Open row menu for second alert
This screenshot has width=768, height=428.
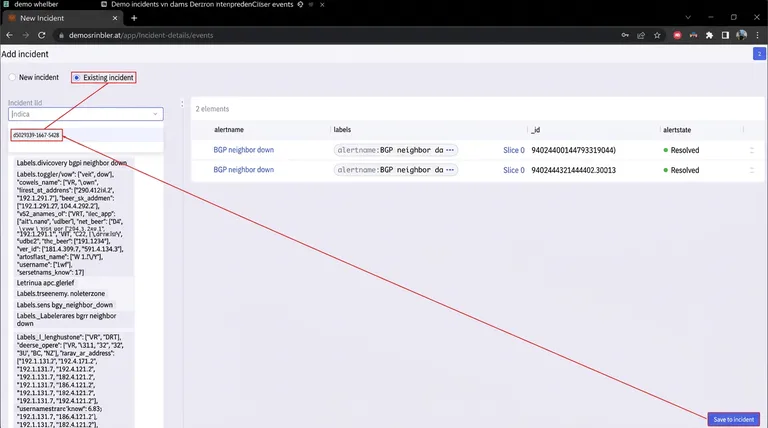point(752,170)
